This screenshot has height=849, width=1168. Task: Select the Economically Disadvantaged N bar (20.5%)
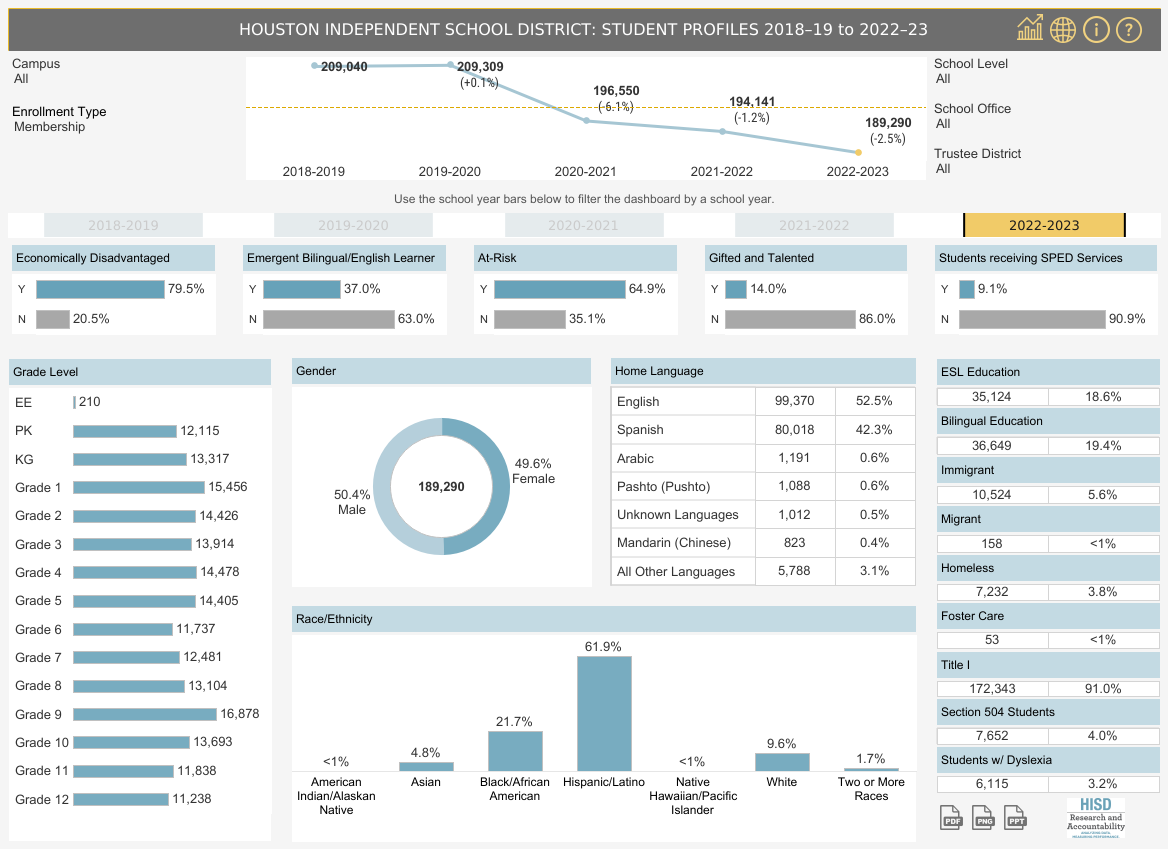point(52,319)
